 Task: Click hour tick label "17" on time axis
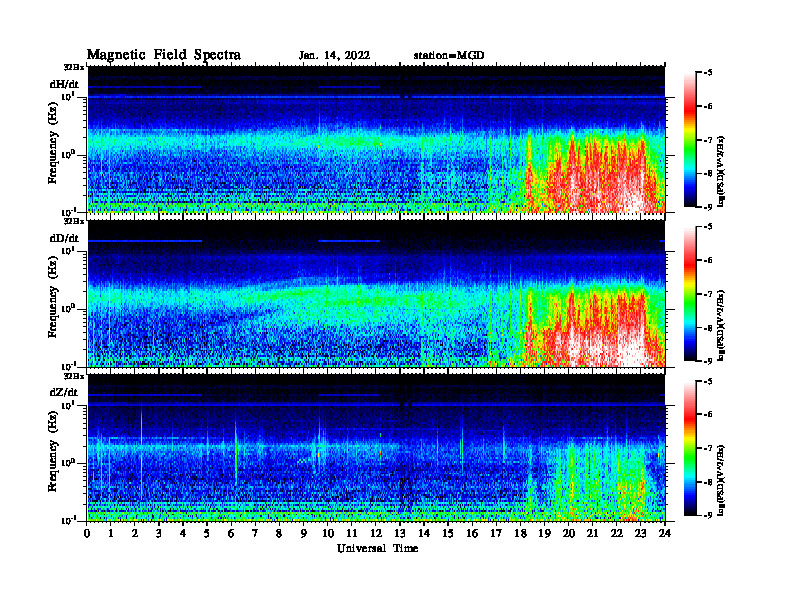click(496, 534)
